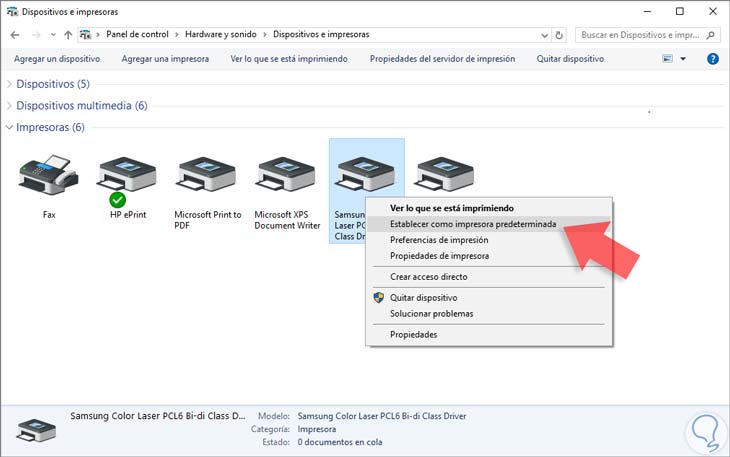Screen dimensions: 730x457
Task: Open Propiedades de impresora menu entry
Action: 439,255
